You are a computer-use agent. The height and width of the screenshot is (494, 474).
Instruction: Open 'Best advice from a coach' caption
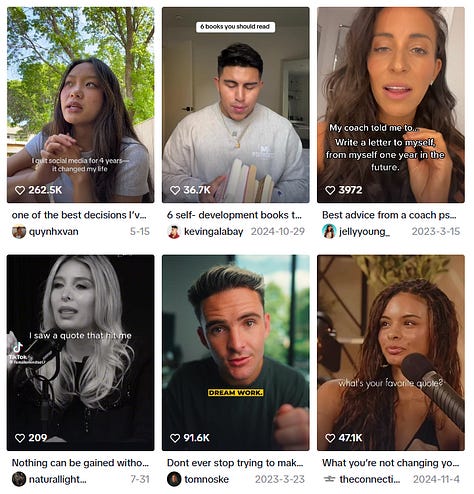[x=389, y=215]
